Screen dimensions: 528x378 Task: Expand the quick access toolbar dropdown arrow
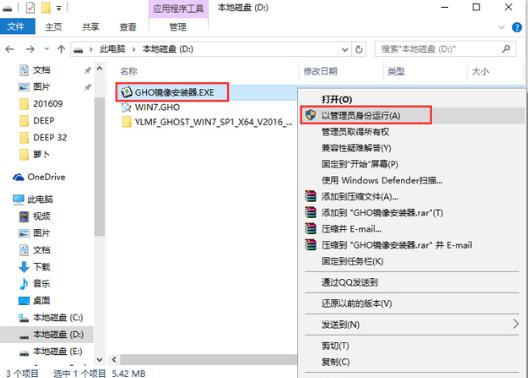[59, 8]
